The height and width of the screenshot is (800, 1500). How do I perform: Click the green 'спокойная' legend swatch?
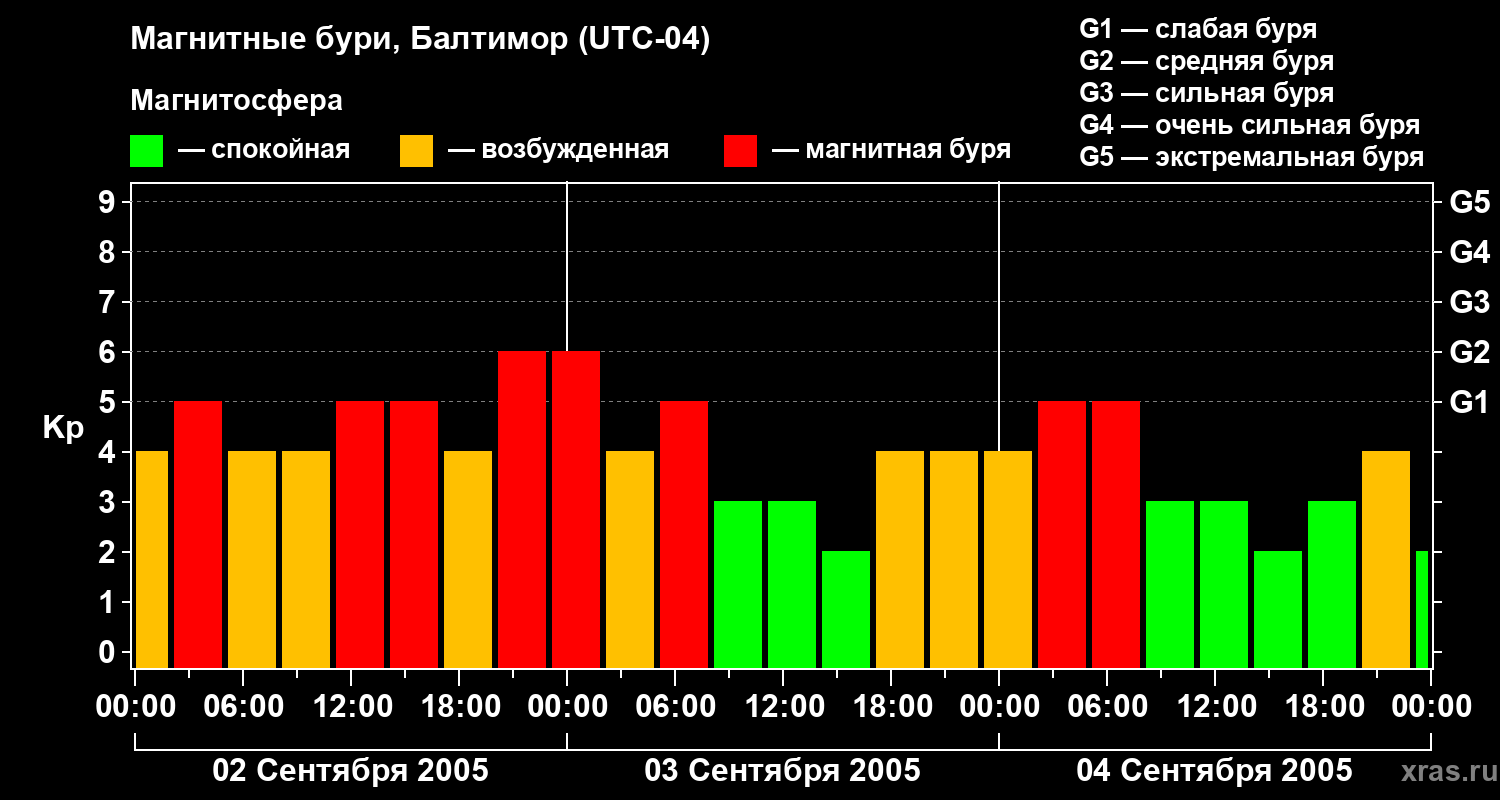click(x=147, y=151)
